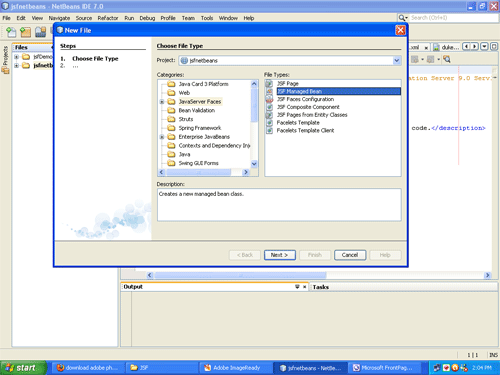500x375 pixels.
Task: Select the JavaServer Faces category
Action: pyautogui.click(x=200, y=102)
